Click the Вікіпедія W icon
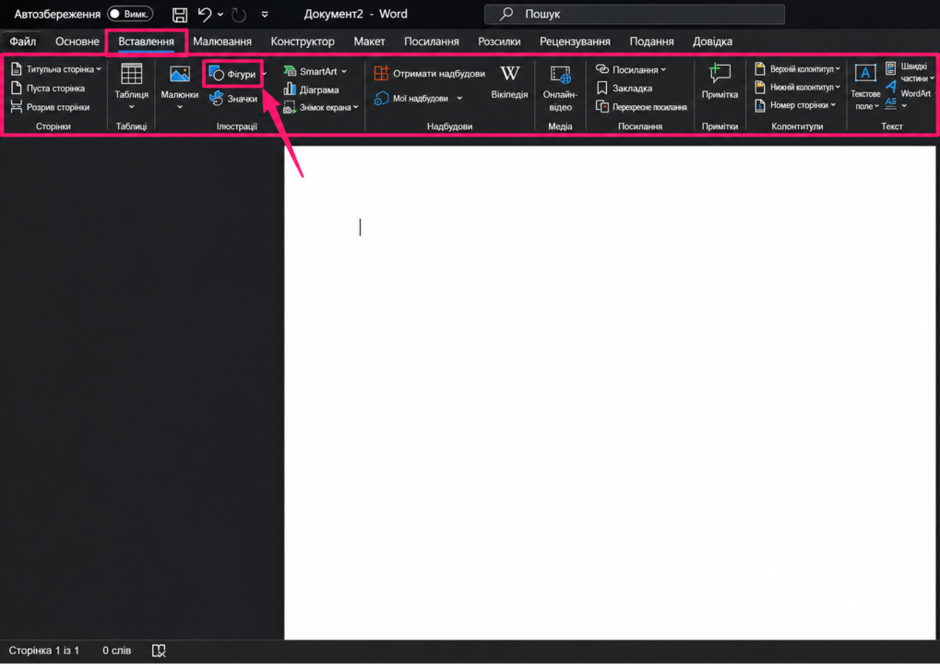Viewport: 940px width, 669px height. [x=510, y=74]
